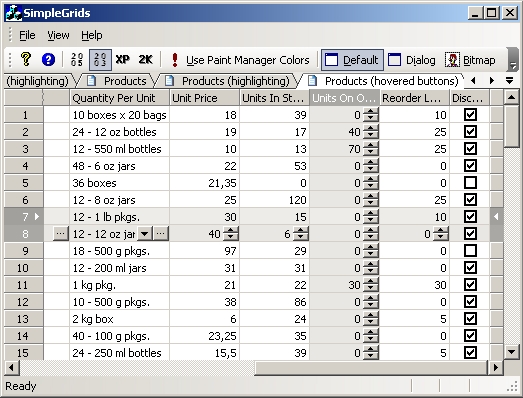Check Discontinued box in row 9
The height and width of the screenshot is (398, 523).
click(x=470, y=251)
